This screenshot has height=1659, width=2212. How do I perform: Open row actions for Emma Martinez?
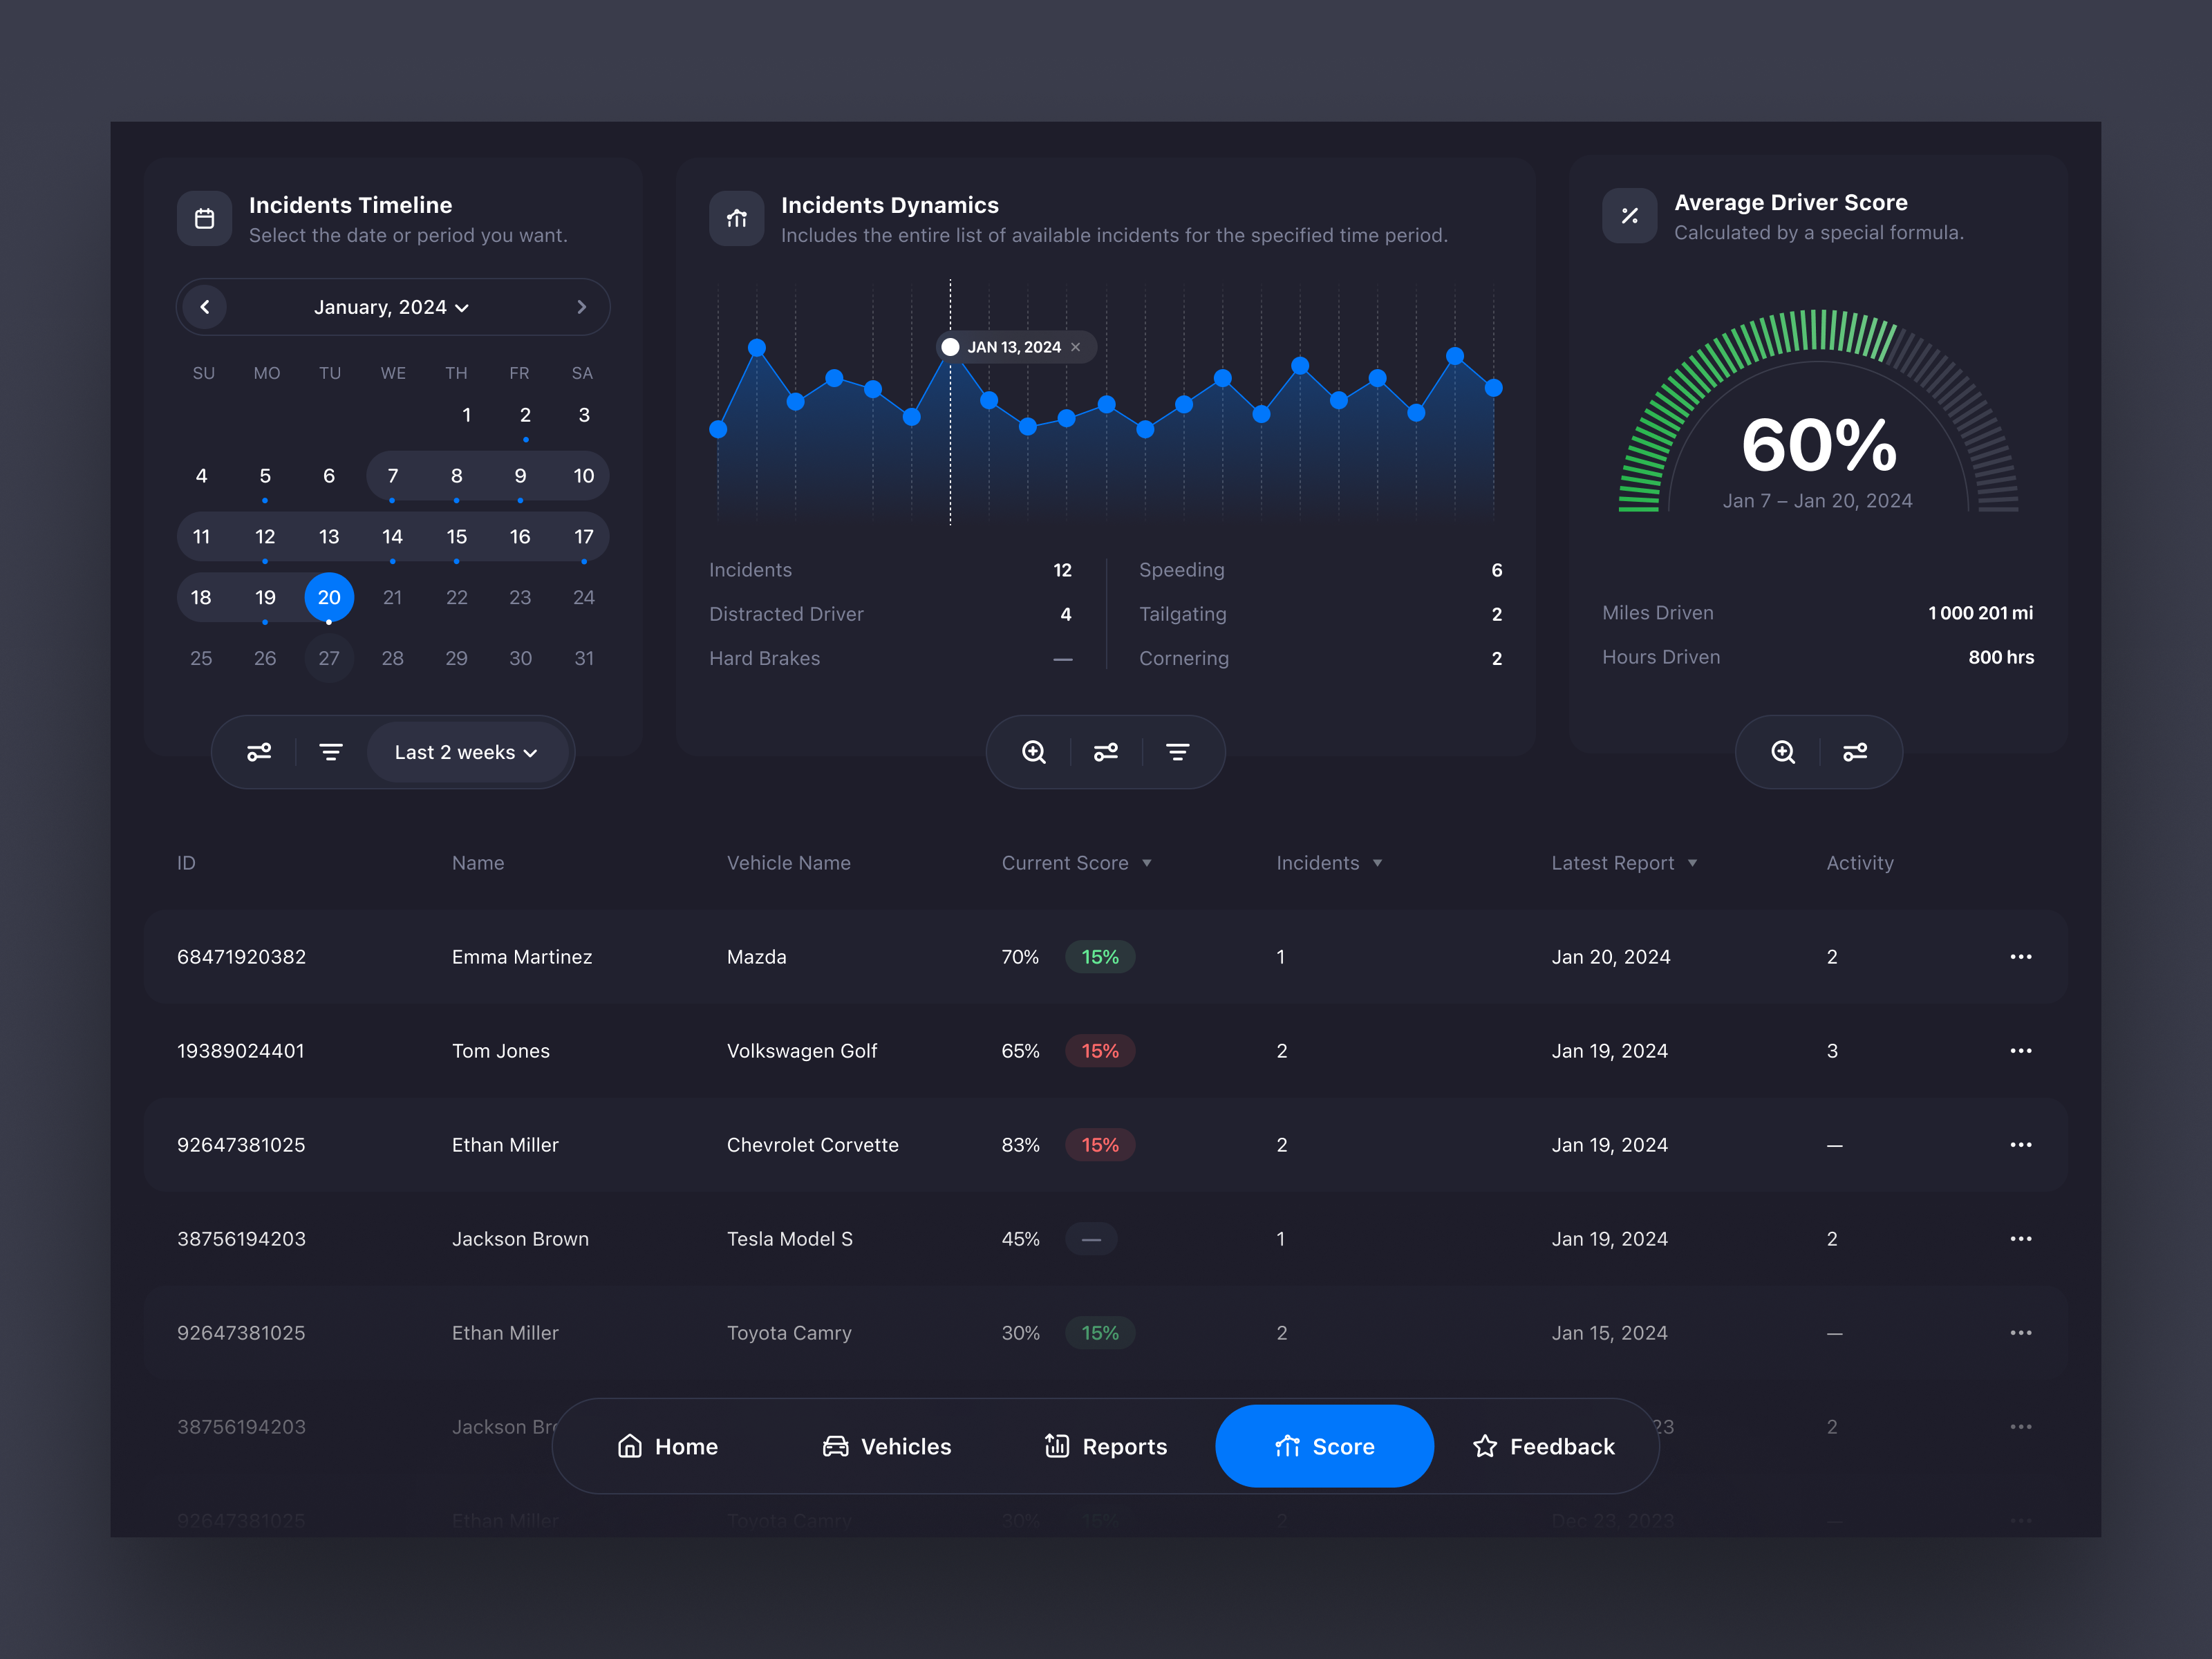click(2021, 956)
